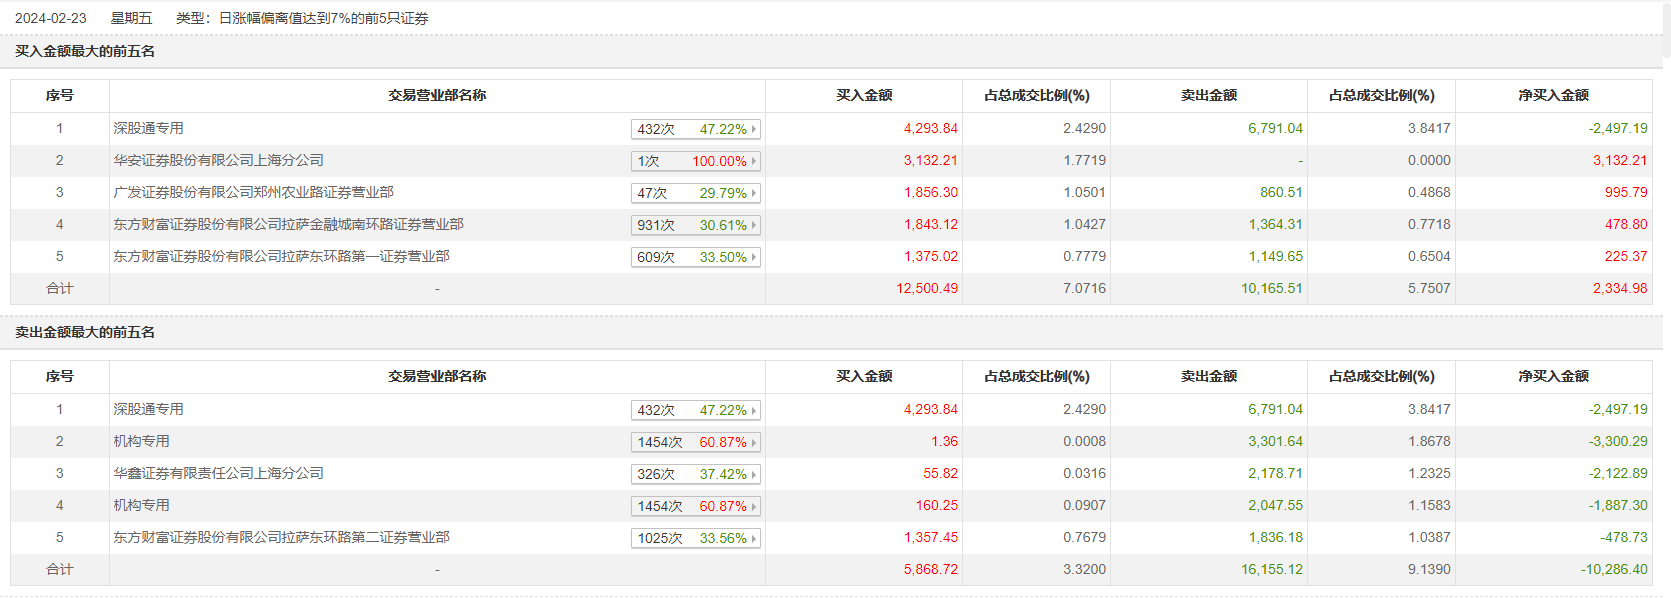Click 机构专用 in sell table row 2

[x=141, y=441]
